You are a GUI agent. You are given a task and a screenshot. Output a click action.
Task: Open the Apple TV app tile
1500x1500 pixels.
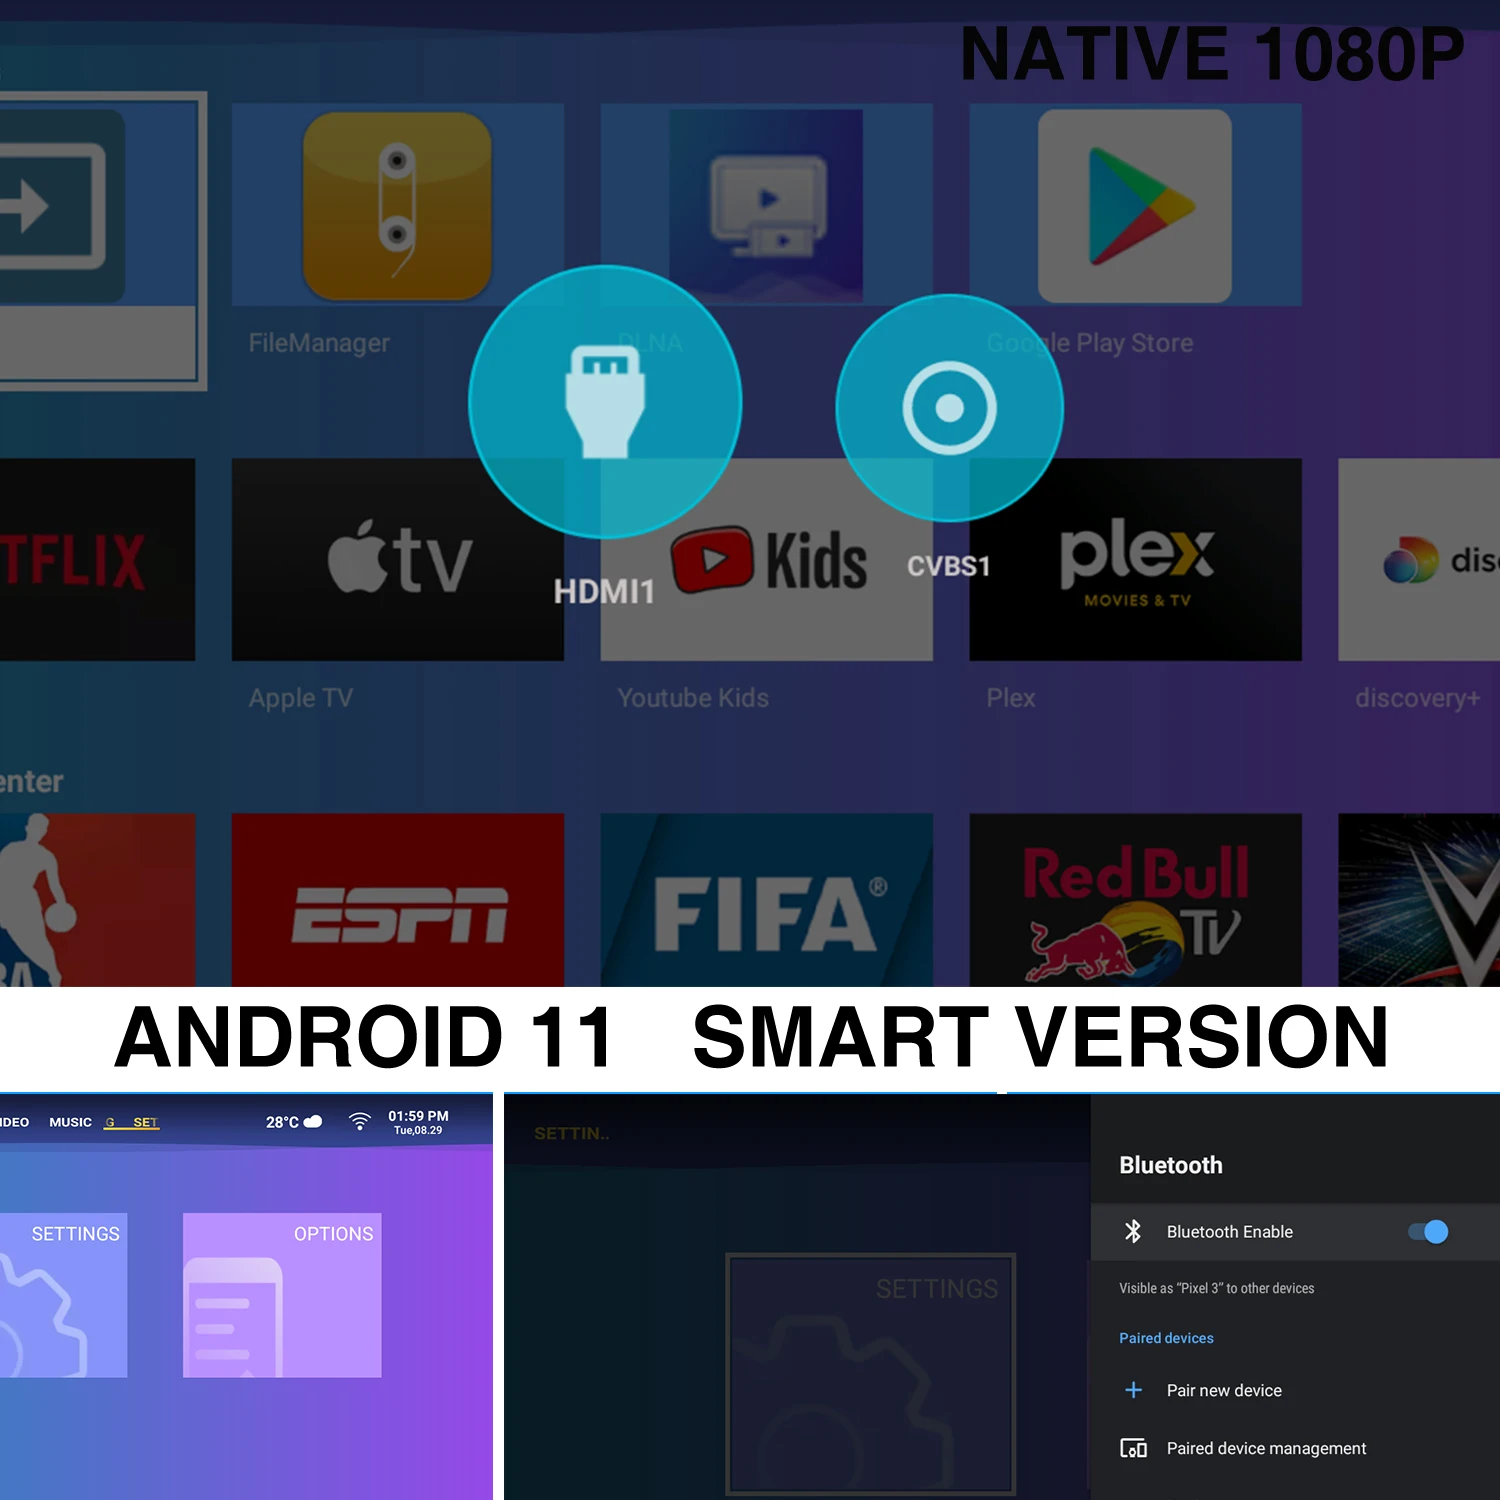(x=397, y=560)
